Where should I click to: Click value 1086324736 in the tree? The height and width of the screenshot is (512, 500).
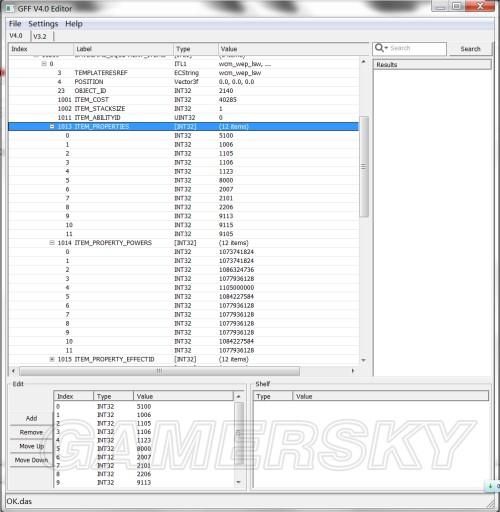pyautogui.click(x=236, y=270)
